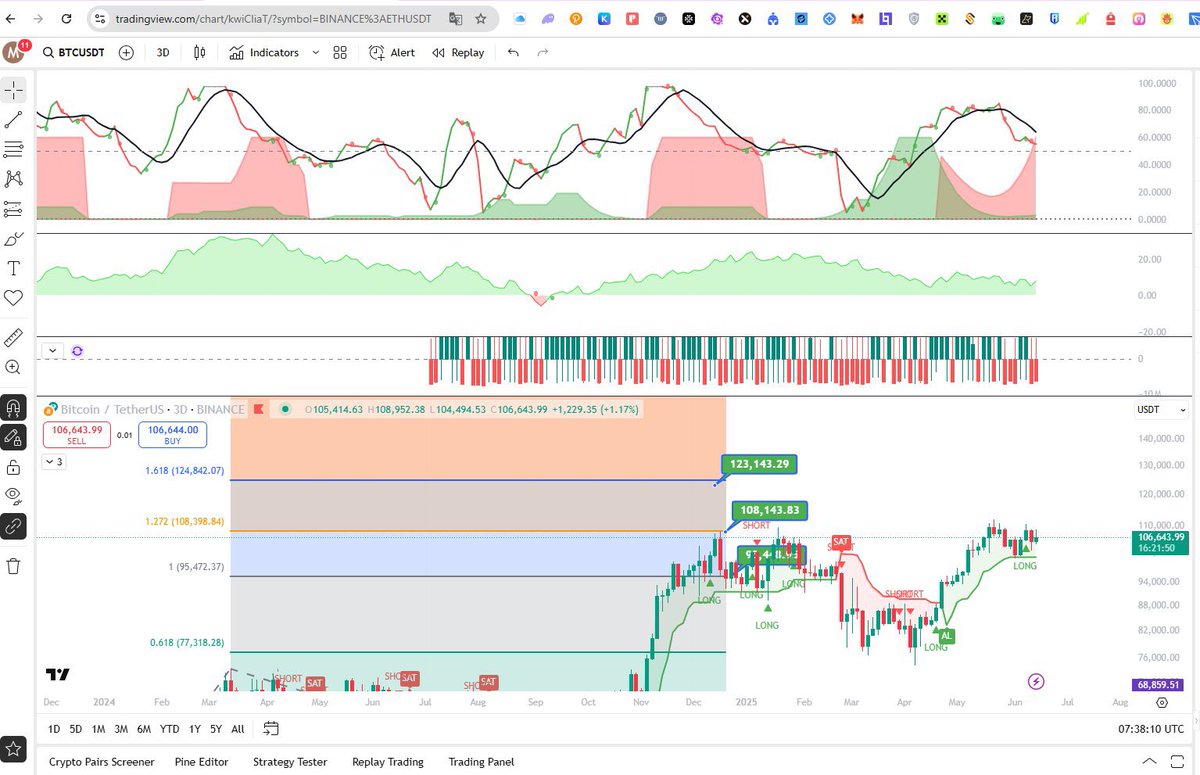Activate the zoom in tool
Screen dimensions: 1200x775
pyautogui.click(x=14, y=368)
